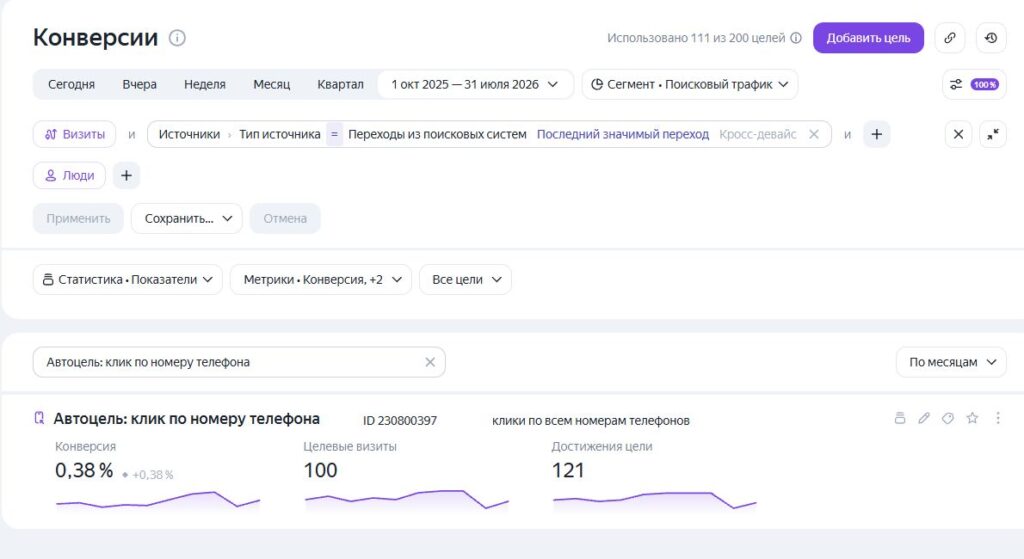Click Источники in the filter condition
Screen dimensions: 1024x559
189,134
